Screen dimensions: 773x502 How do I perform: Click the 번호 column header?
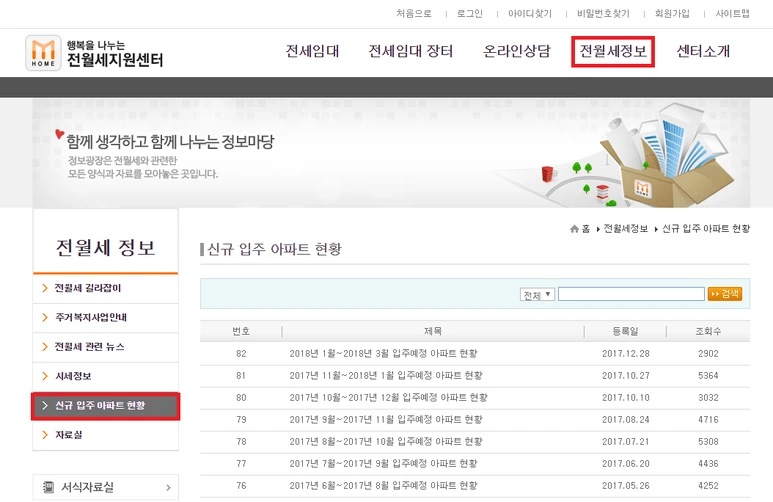click(241, 331)
